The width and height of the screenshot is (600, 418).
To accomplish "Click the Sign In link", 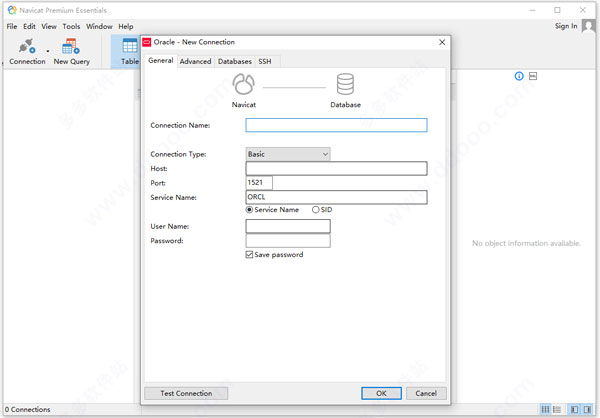I will coord(566,26).
